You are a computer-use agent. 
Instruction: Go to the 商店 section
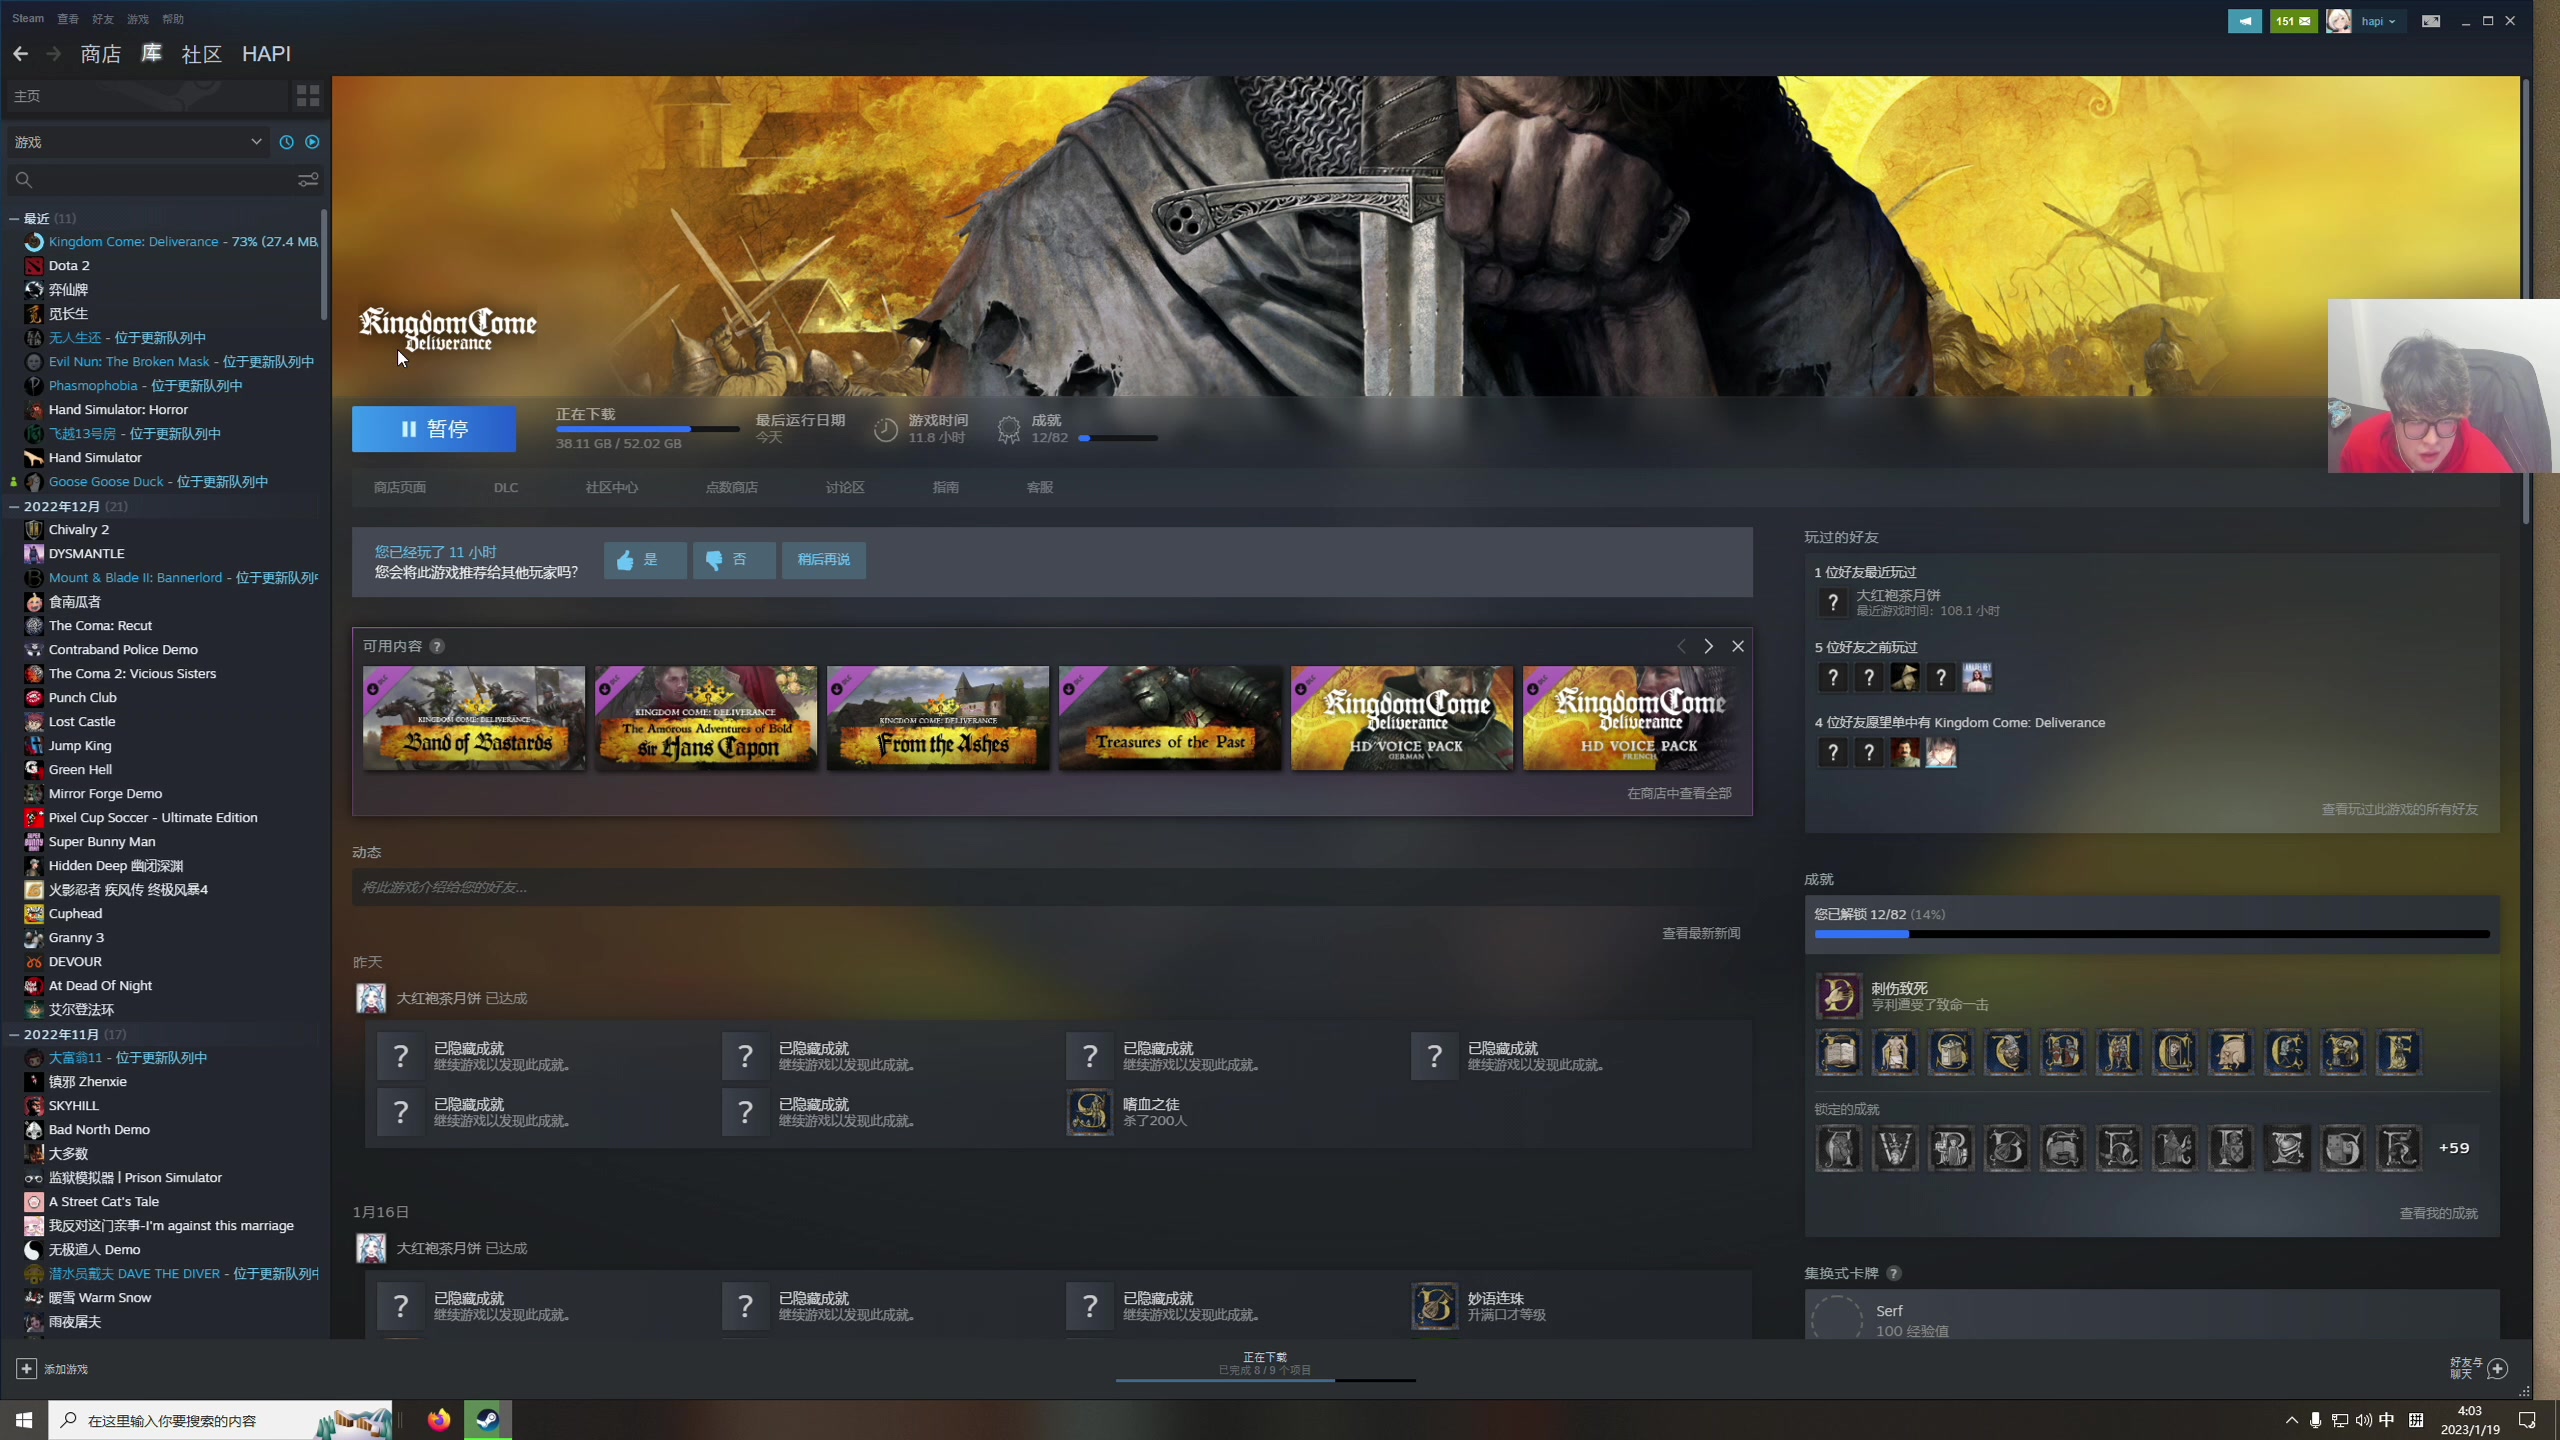click(x=100, y=54)
